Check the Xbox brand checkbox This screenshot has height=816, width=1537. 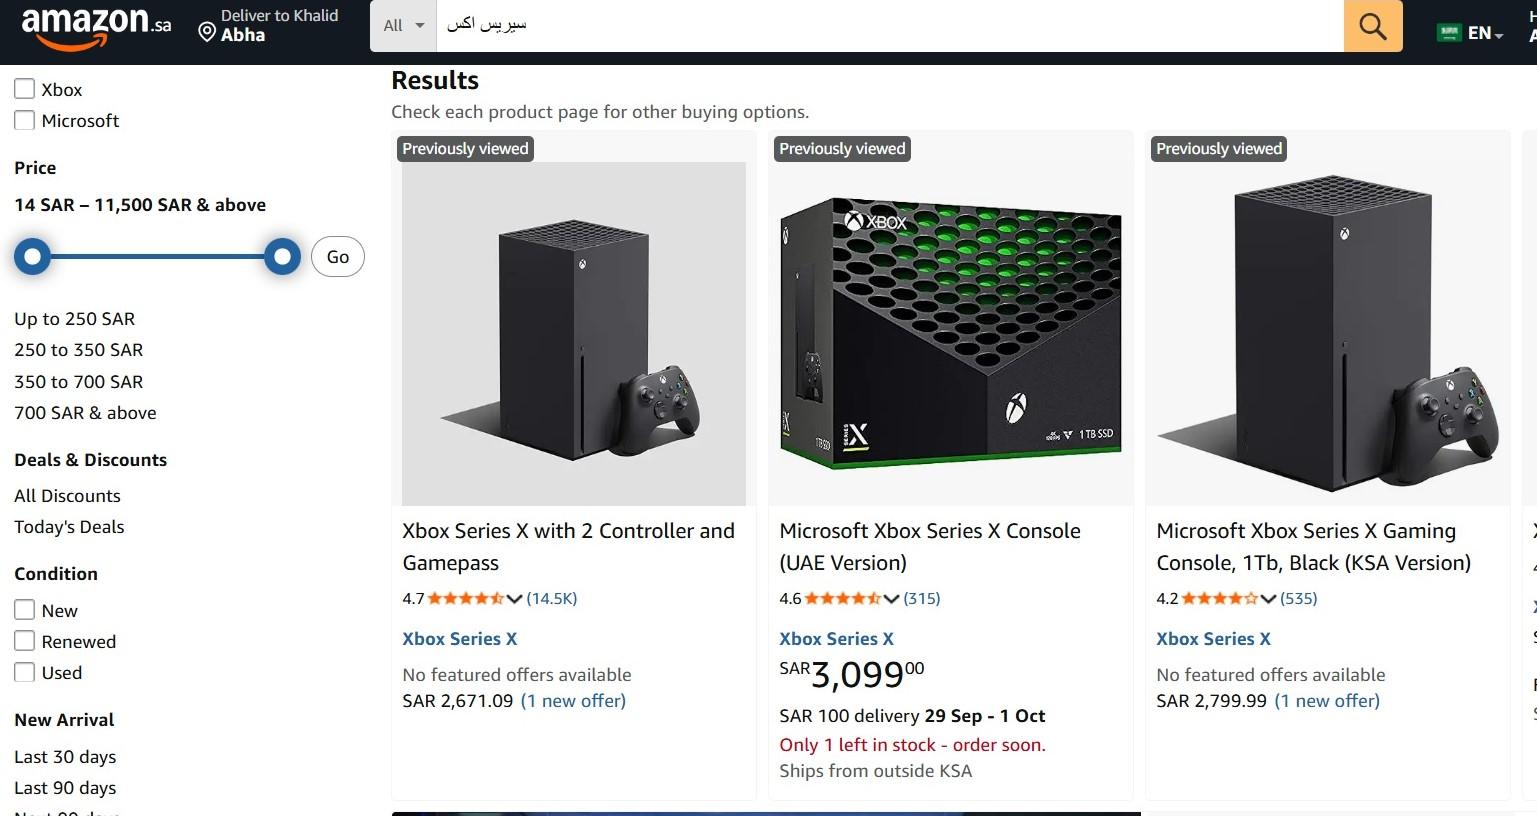tap(25, 89)
